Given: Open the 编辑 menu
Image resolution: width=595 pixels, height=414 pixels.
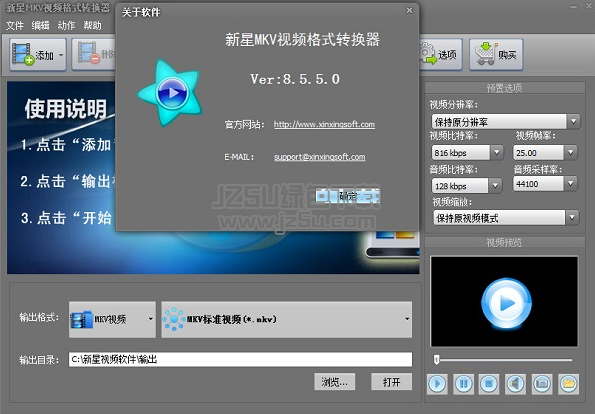Looking at the screenshot, I should coord(40,25).
